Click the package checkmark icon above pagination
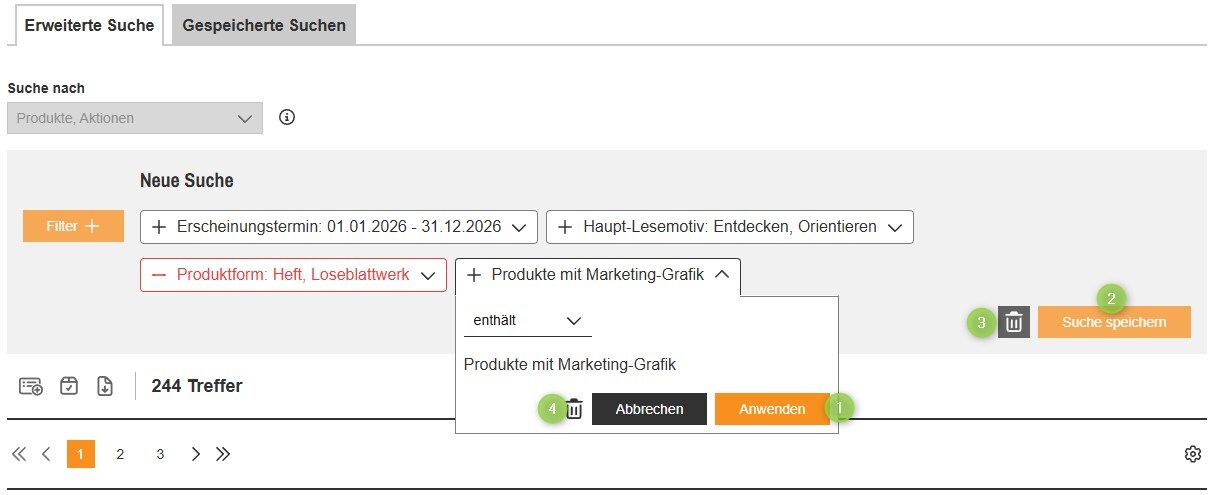Screen dimensions: 1216x495 (68, 386)
